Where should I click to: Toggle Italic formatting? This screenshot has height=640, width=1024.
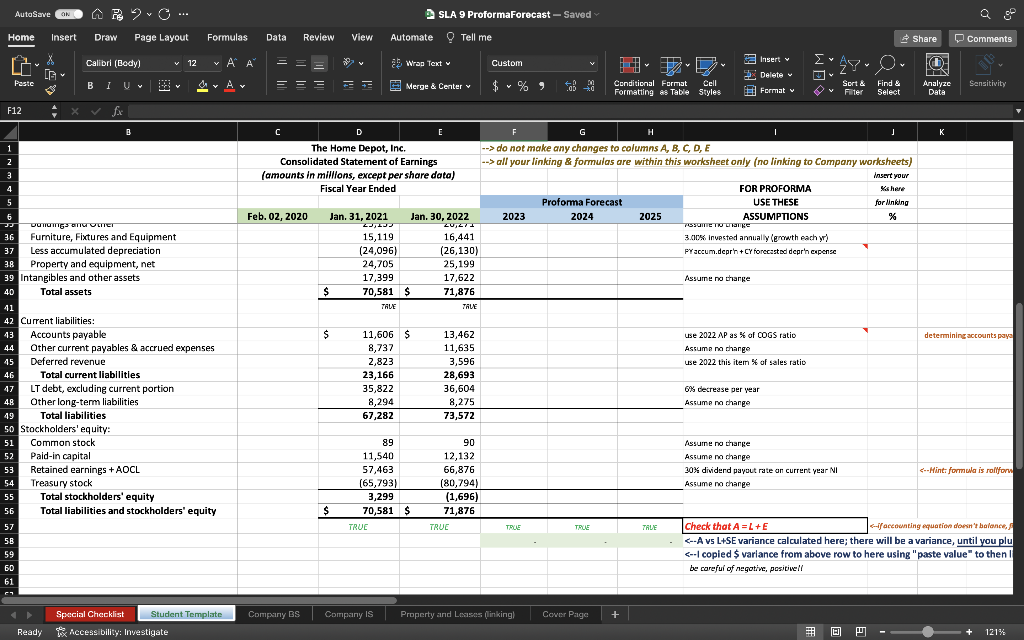tap(108, 86)
